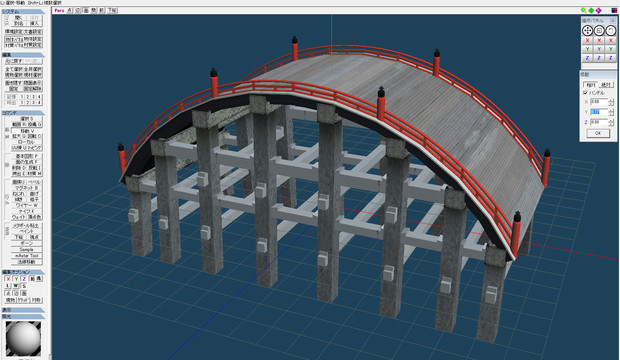620x360 pixels.
Task: Click the green diamond icon in top-right toolbar
Action: (591, 10)
